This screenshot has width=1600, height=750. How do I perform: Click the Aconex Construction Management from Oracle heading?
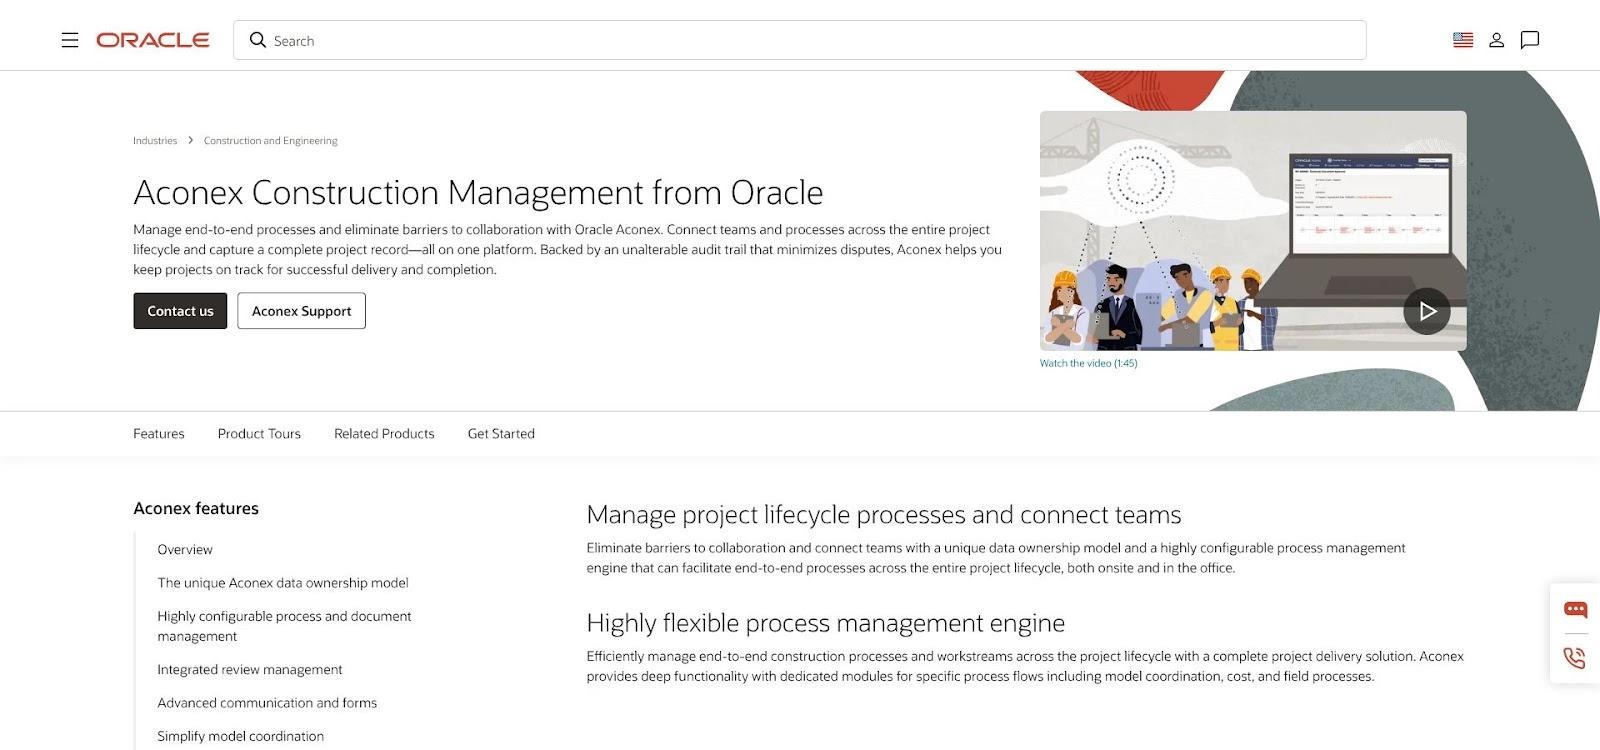[x=478, y=192]
